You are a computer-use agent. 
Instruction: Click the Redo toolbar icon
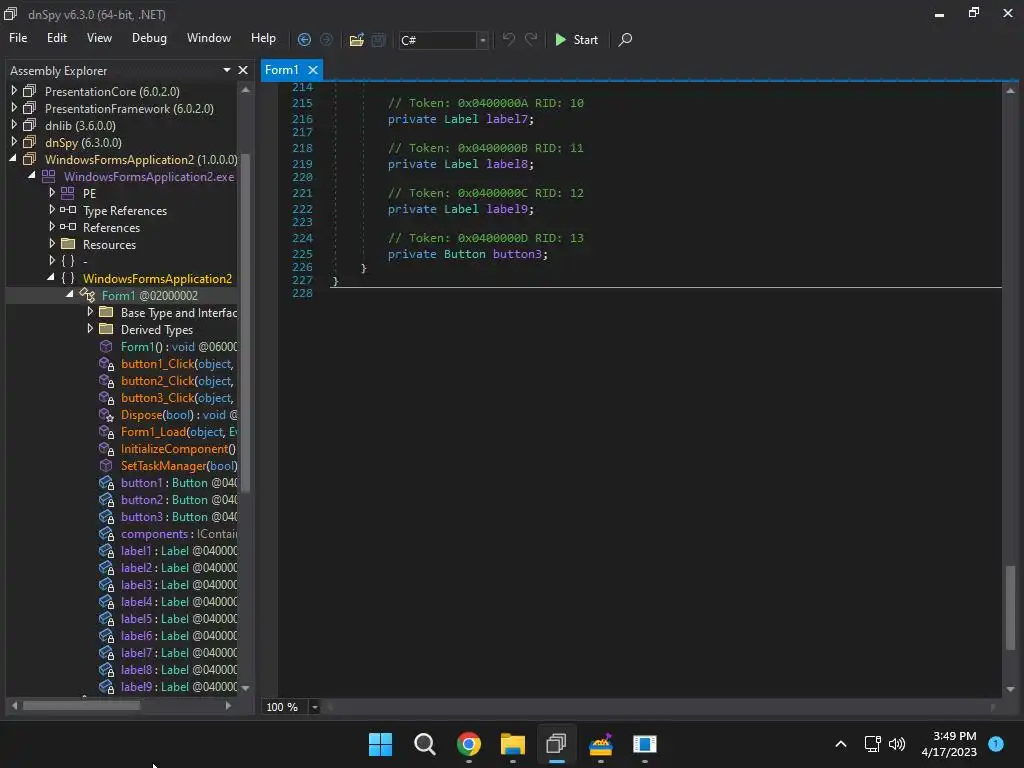point(532,39)
